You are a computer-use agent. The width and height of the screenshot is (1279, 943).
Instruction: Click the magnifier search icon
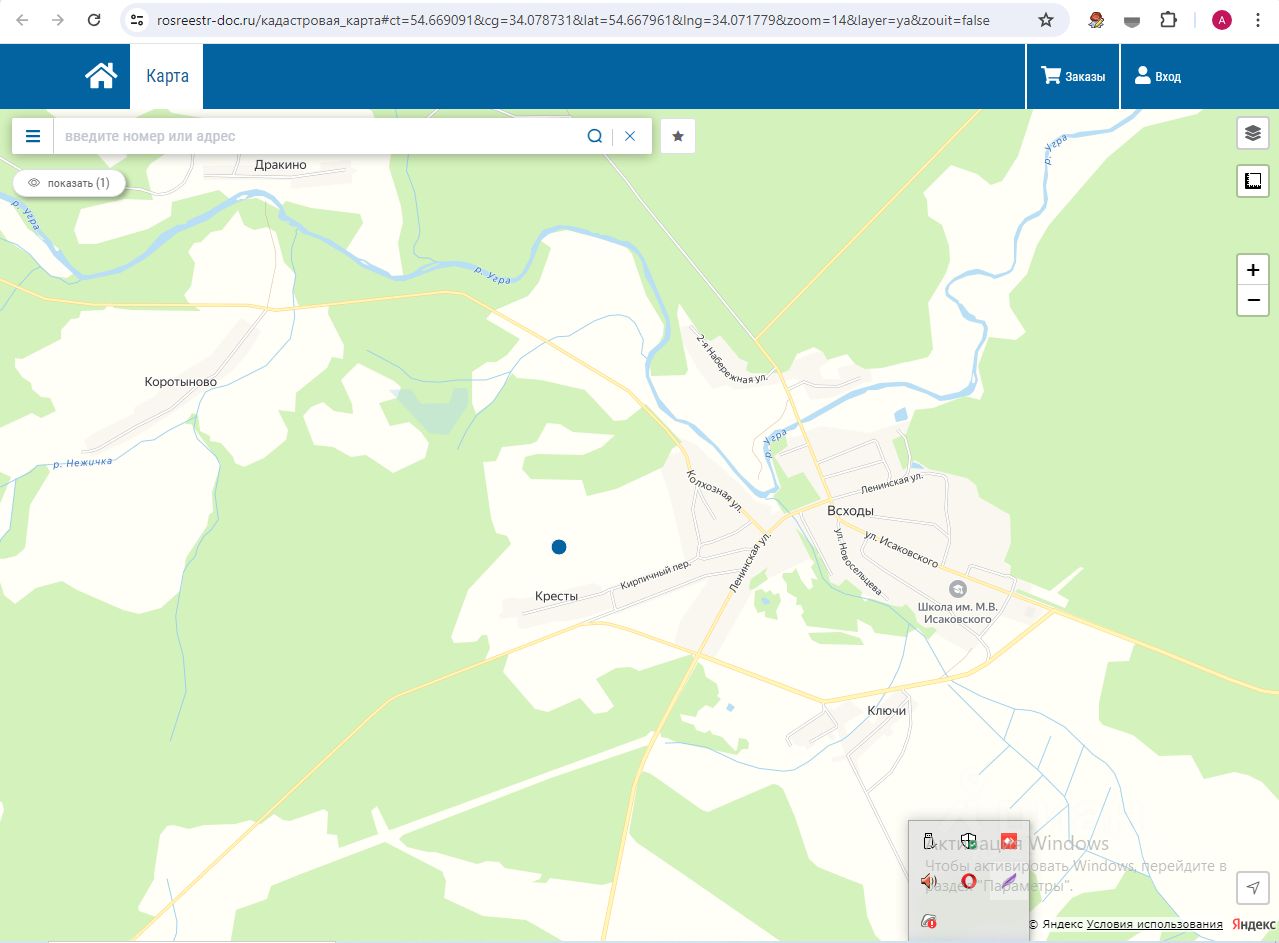594,136
